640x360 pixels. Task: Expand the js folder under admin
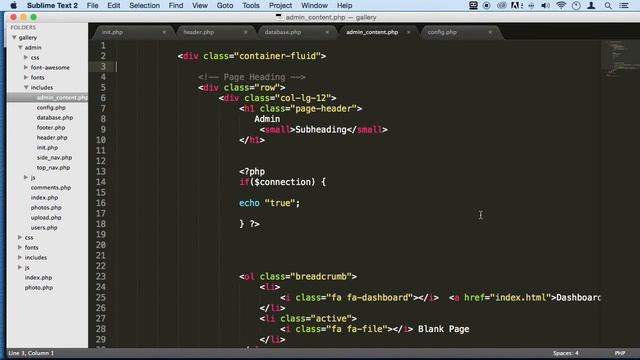(x=26, y=178)
